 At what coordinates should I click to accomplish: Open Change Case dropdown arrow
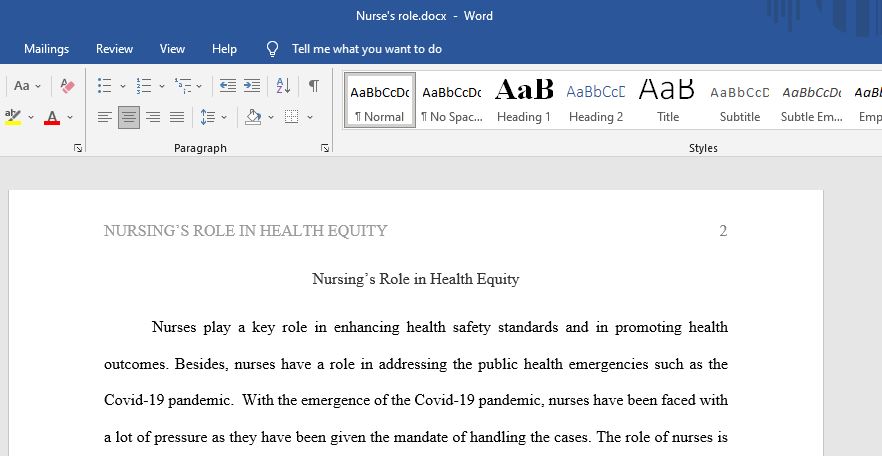[x=38, y=87]
